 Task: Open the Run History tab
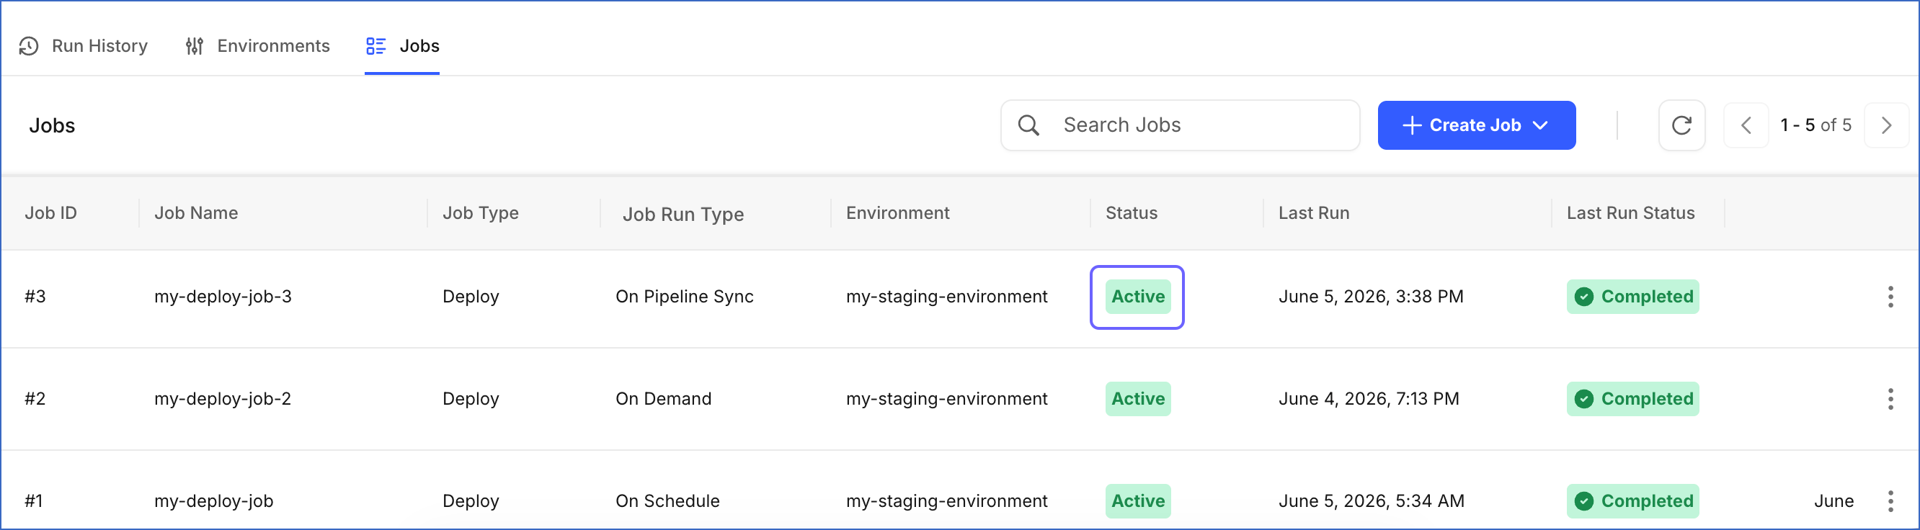[84, 46]
